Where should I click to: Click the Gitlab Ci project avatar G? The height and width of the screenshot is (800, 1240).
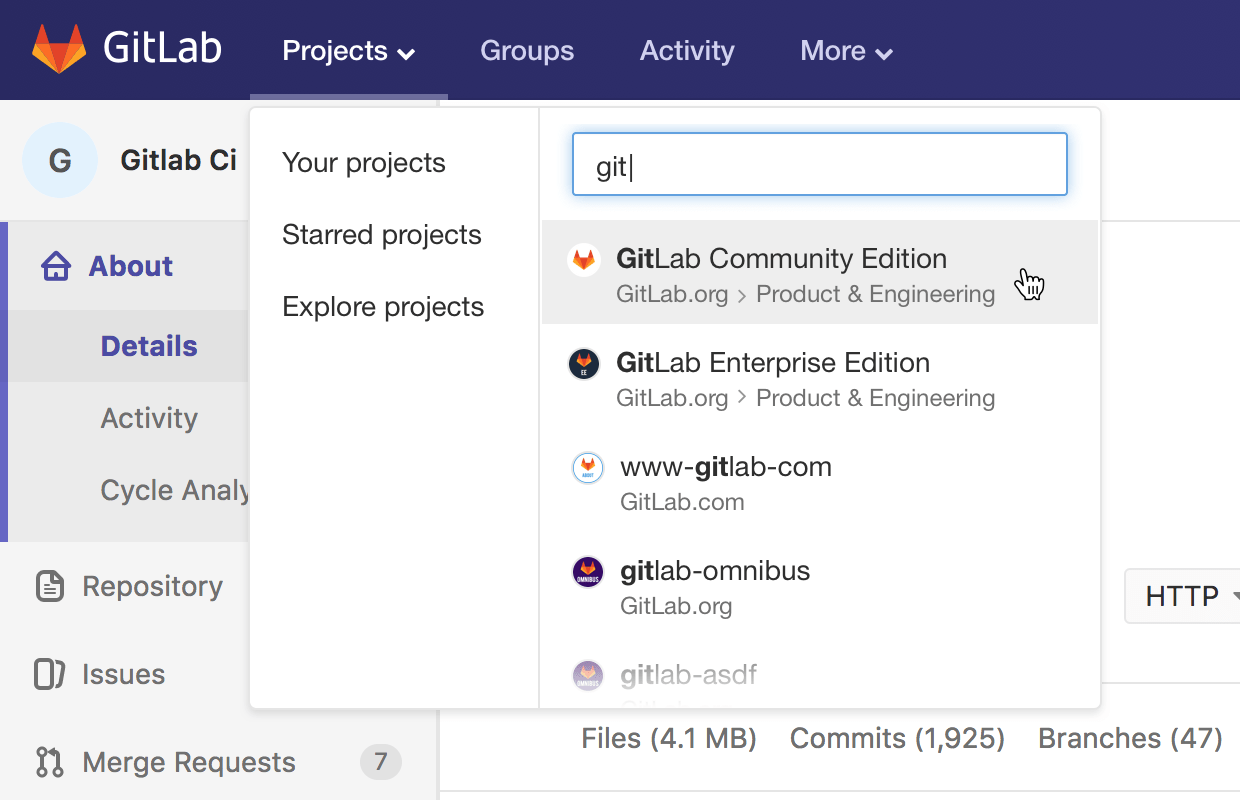(60, 160)
